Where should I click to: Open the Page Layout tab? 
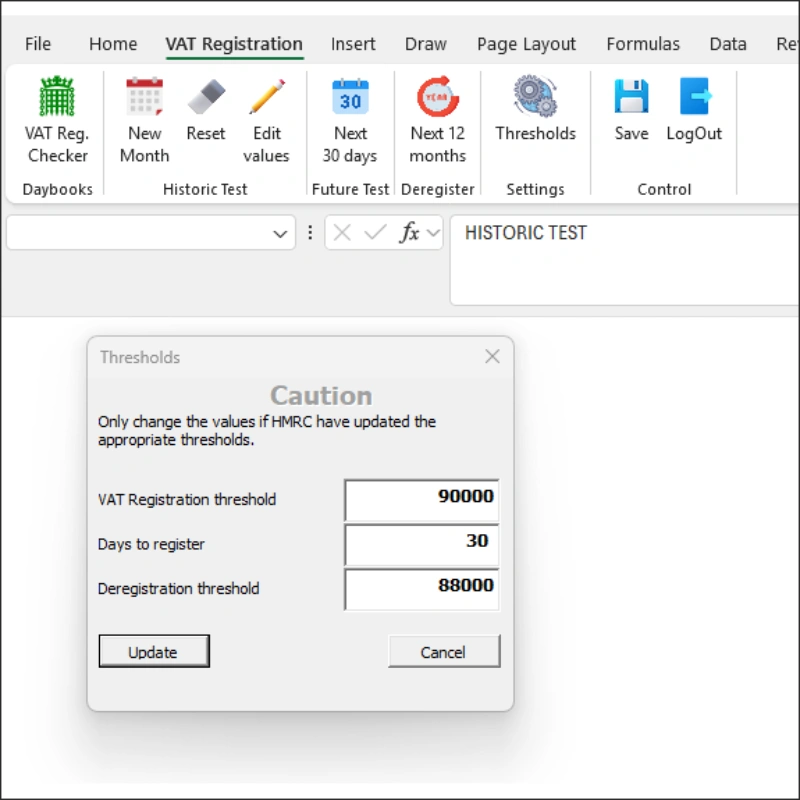[x=526, y=44]
